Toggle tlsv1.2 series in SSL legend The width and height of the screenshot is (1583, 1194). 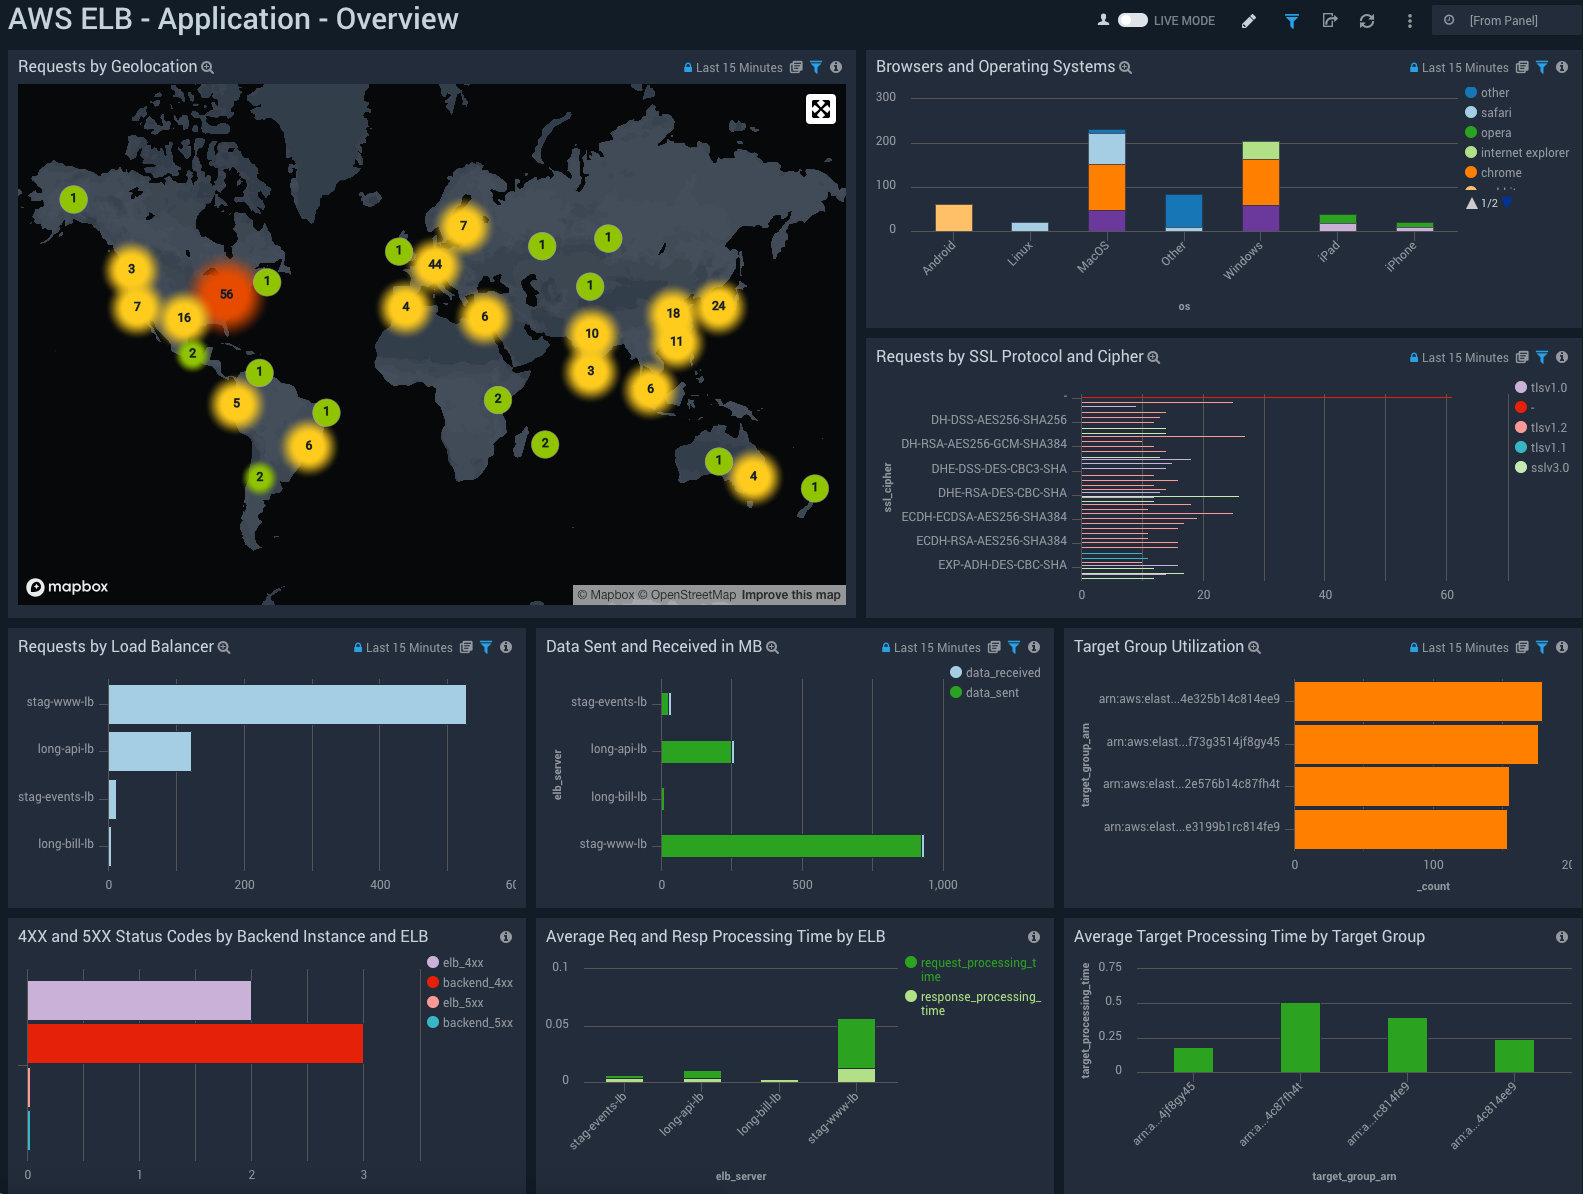(x=1548, y=428)
